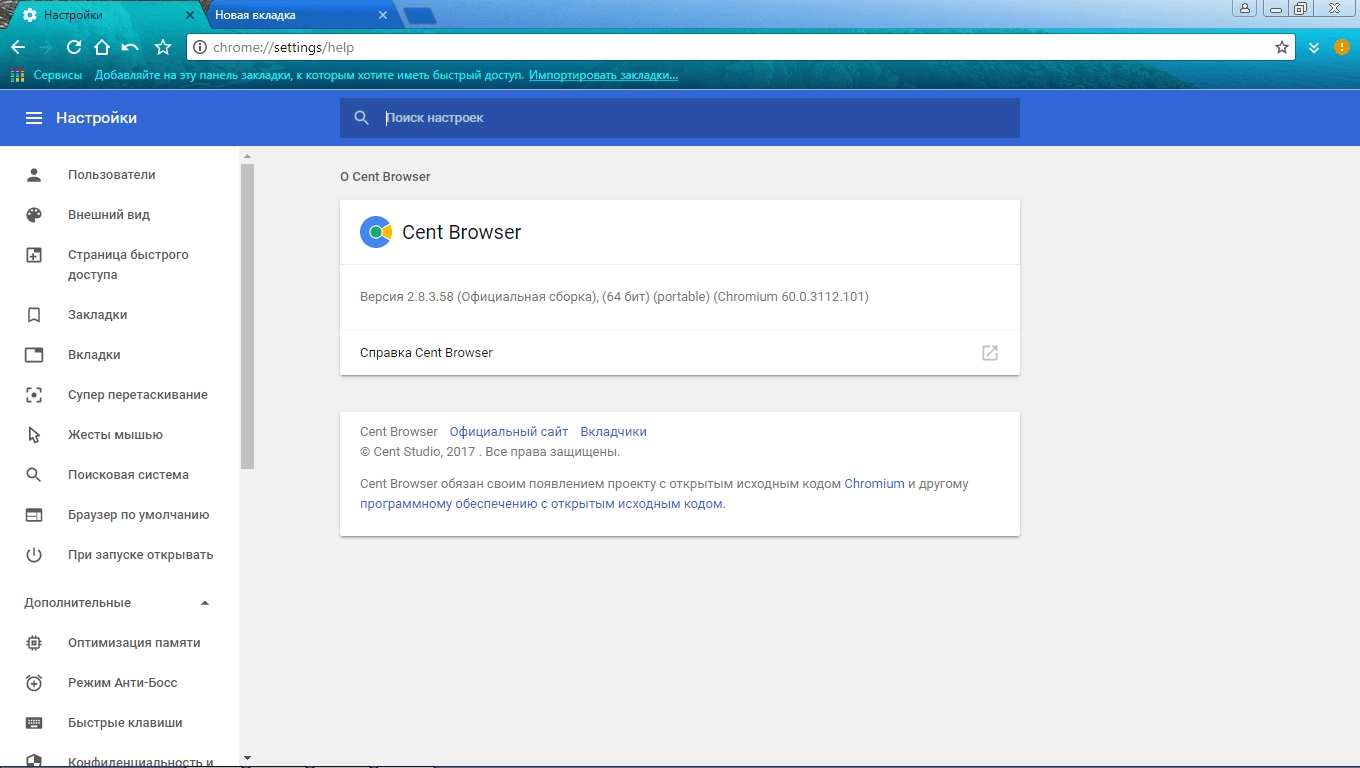The width and height of the screenshot is (1360, 768).
Task: Click Импортировать закладки link
Action: pyautogui.click(x=603, y=75)
